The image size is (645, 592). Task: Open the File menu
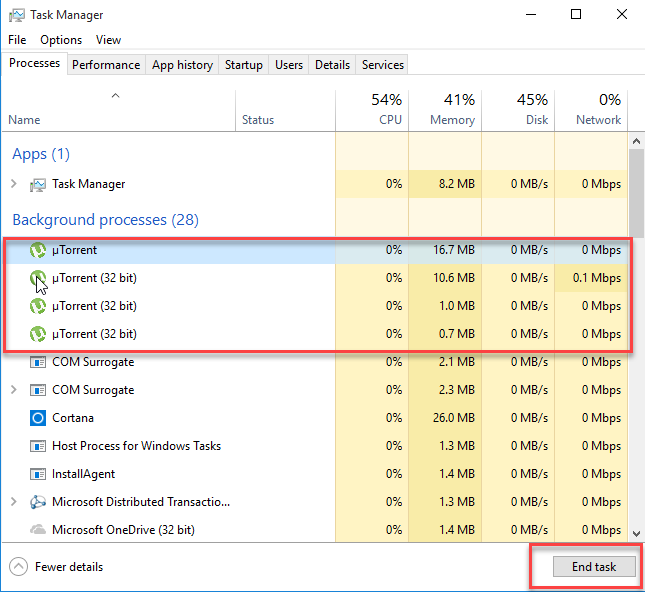[17, 40]
